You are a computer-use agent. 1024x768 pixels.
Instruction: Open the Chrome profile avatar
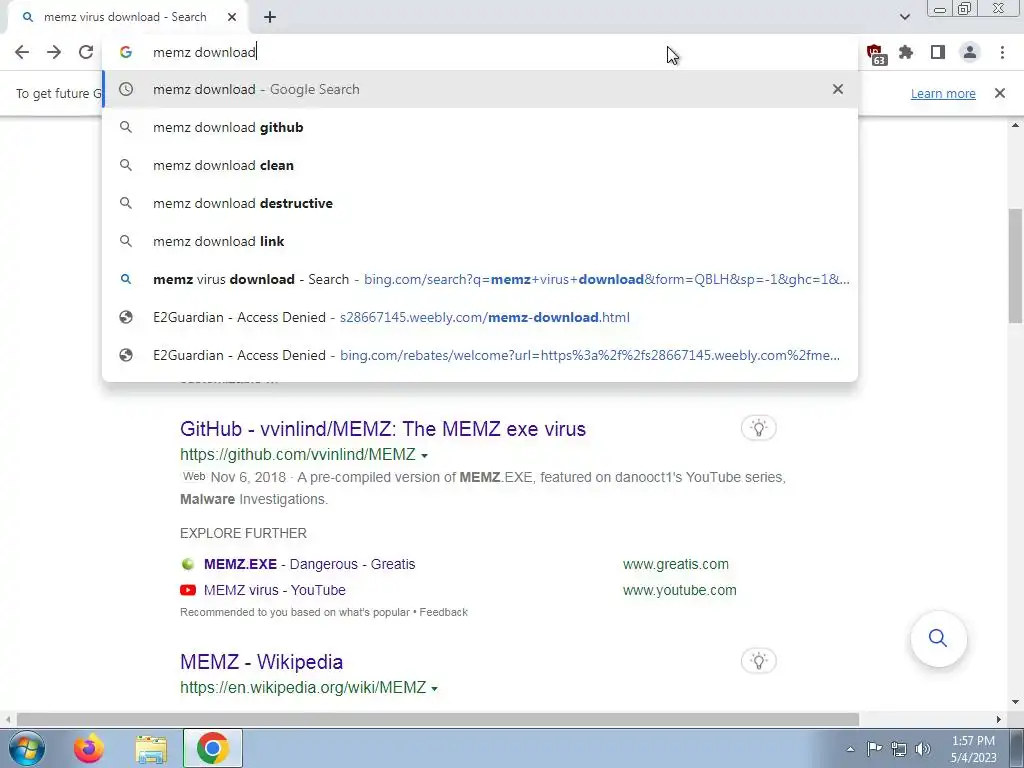[x=970, y=52]
